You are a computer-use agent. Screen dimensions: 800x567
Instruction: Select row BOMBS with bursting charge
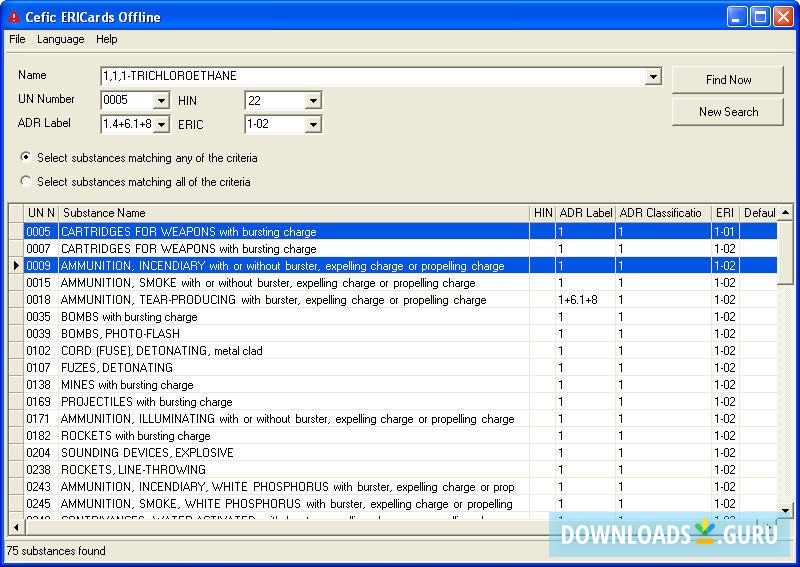401,316
